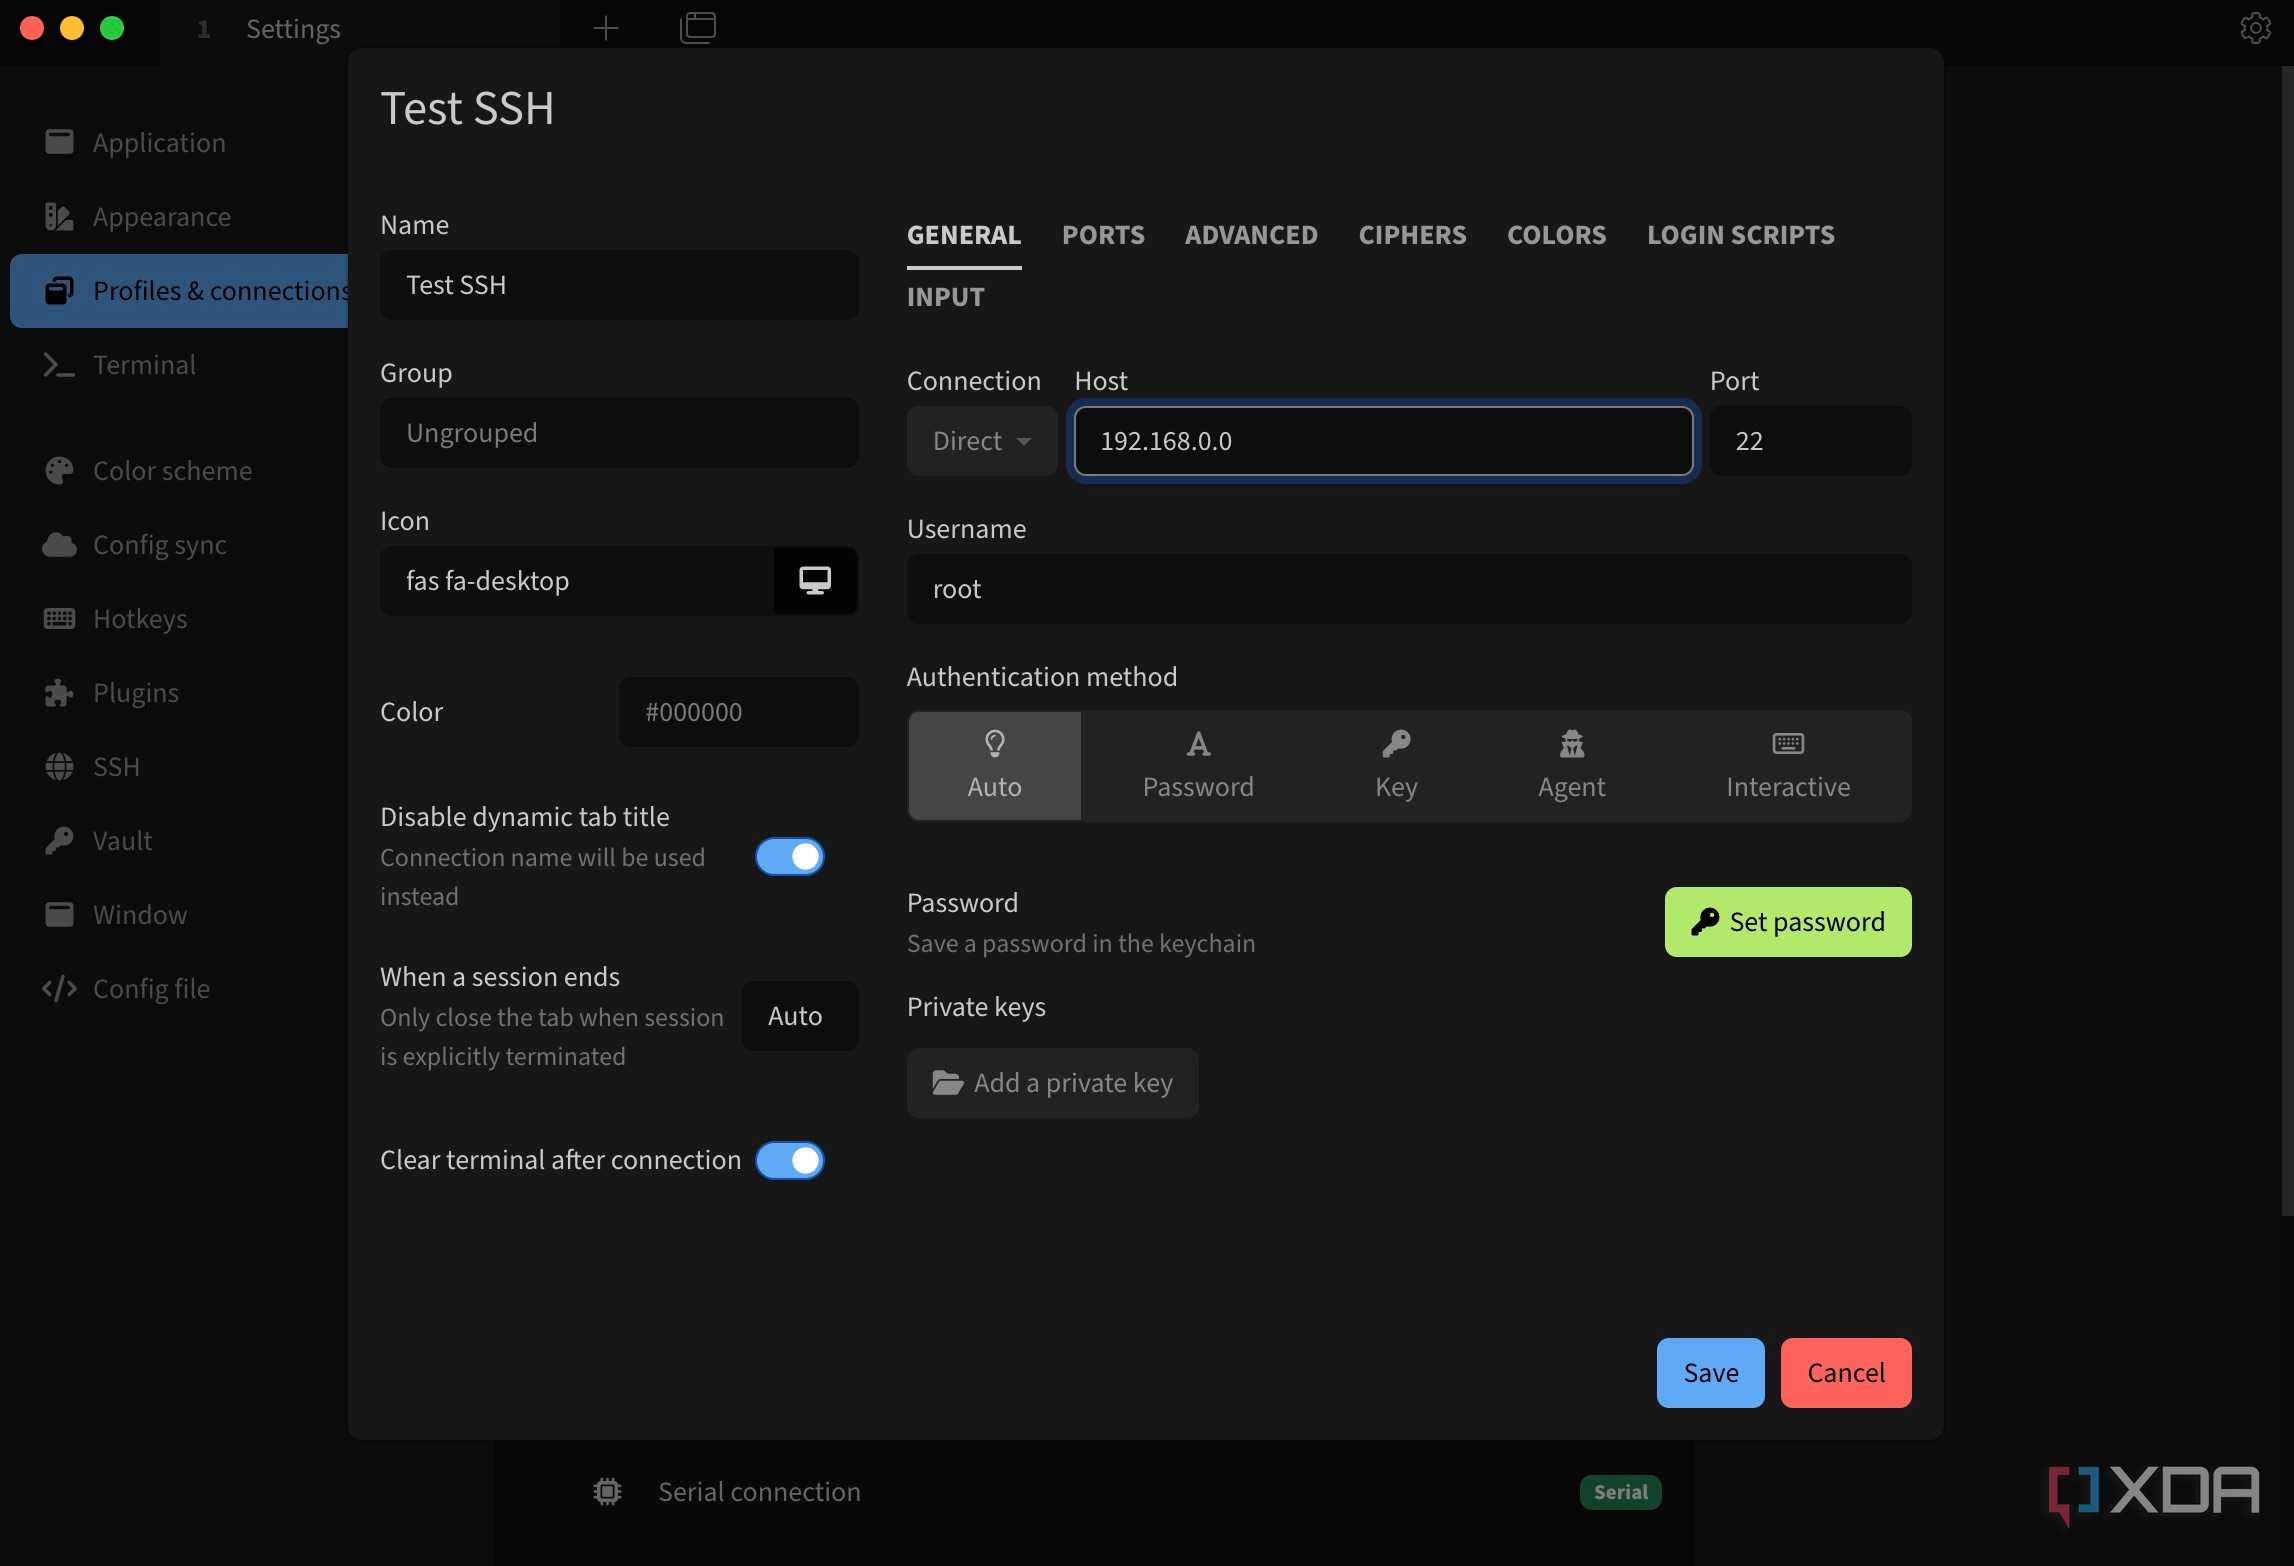The image size is (2294, 1566).
Task: Switch to the INPUT tab
Action: point(945,297)
